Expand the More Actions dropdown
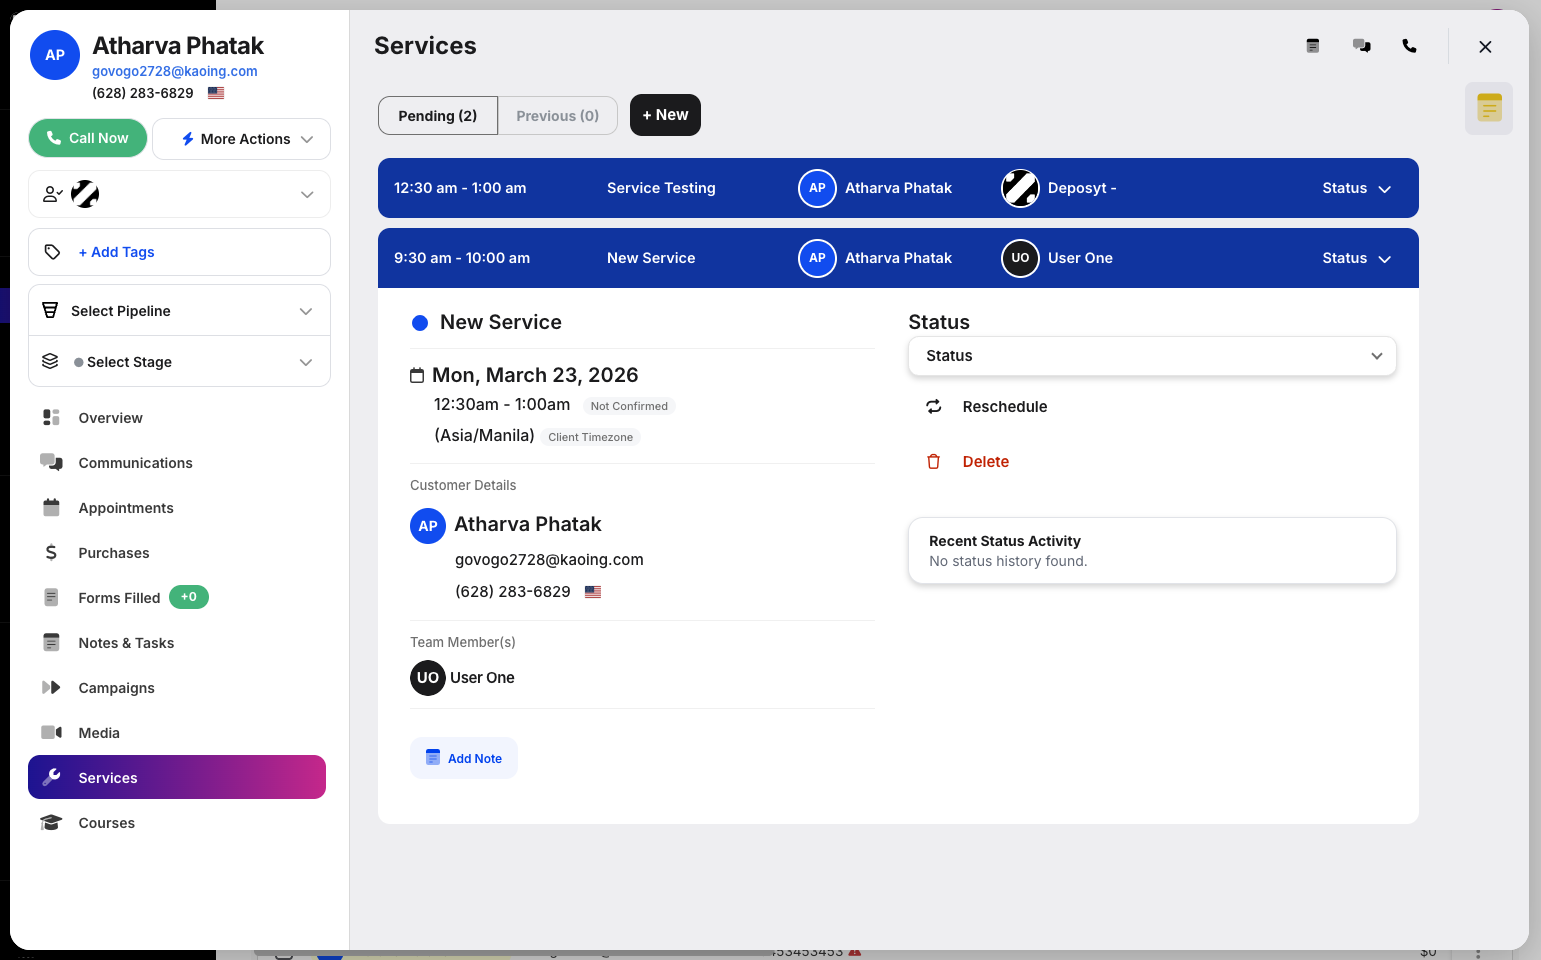The image size is (1541, 960). pyautogui.click(x=241, y=139)
